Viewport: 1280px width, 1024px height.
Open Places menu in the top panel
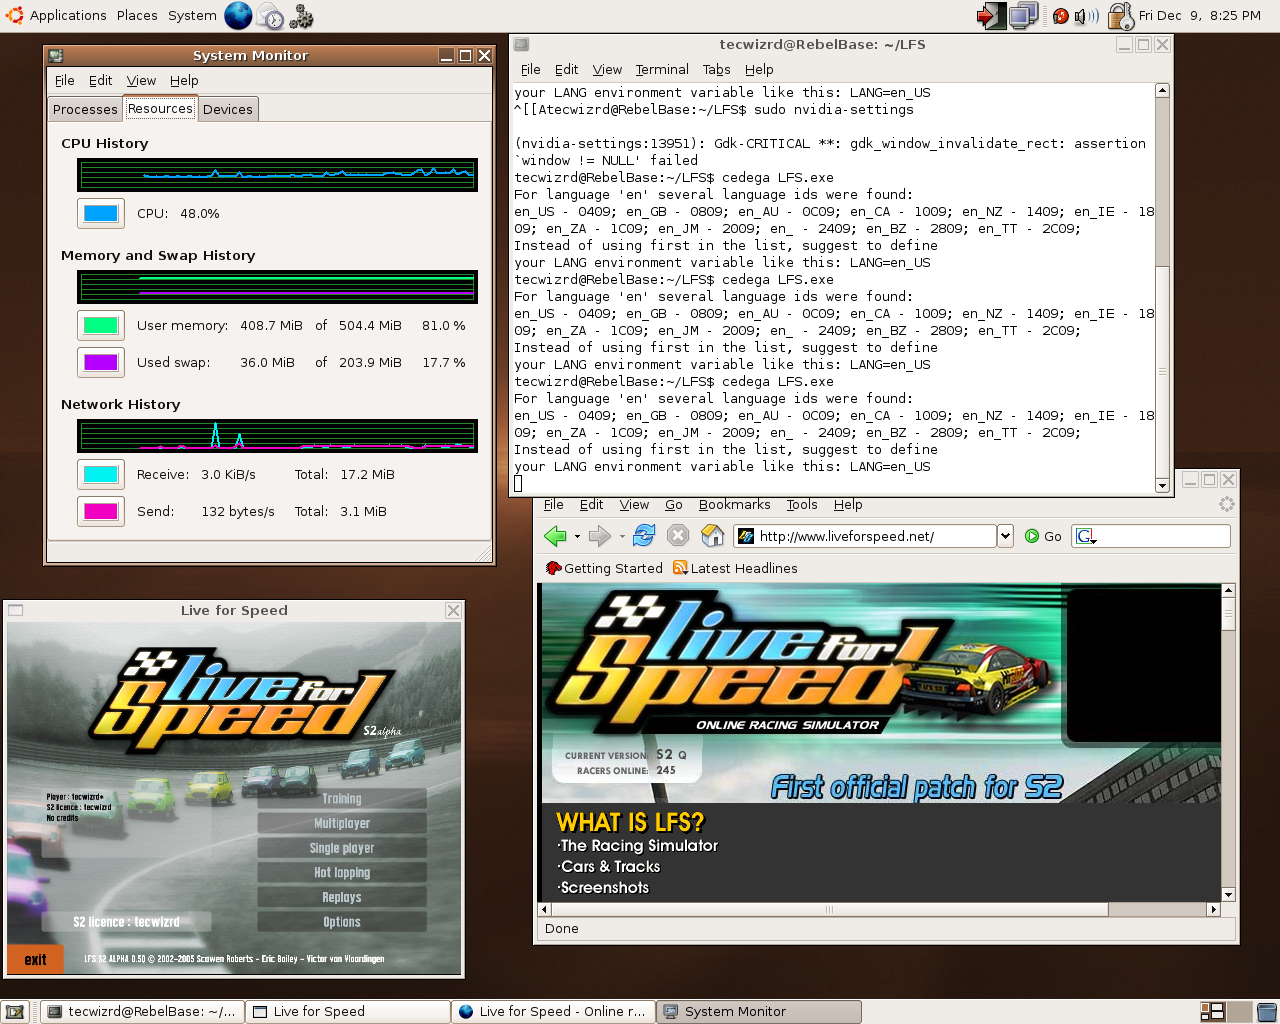(137, 15)
